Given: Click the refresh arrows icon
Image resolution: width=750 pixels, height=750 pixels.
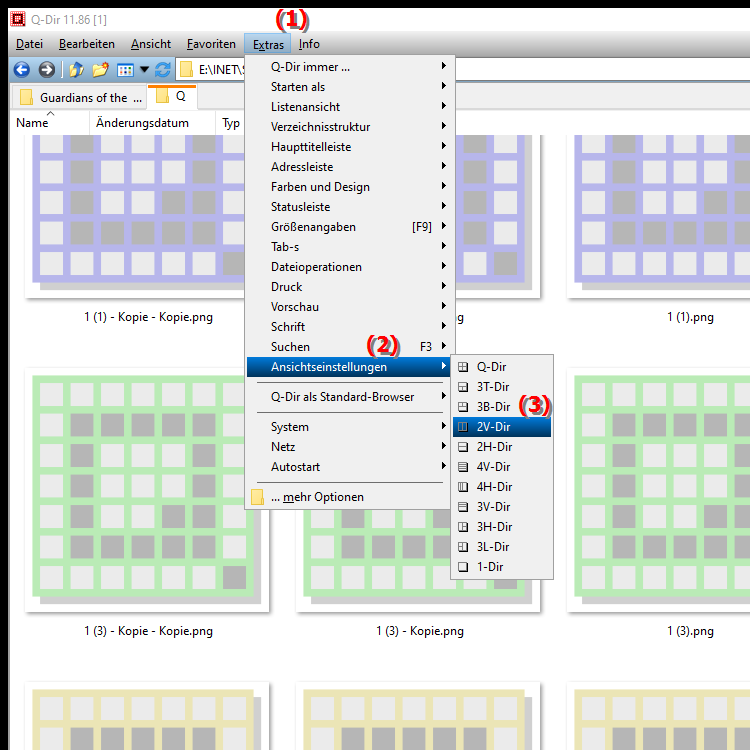Looking at the screenshot, I should point(163,70).
